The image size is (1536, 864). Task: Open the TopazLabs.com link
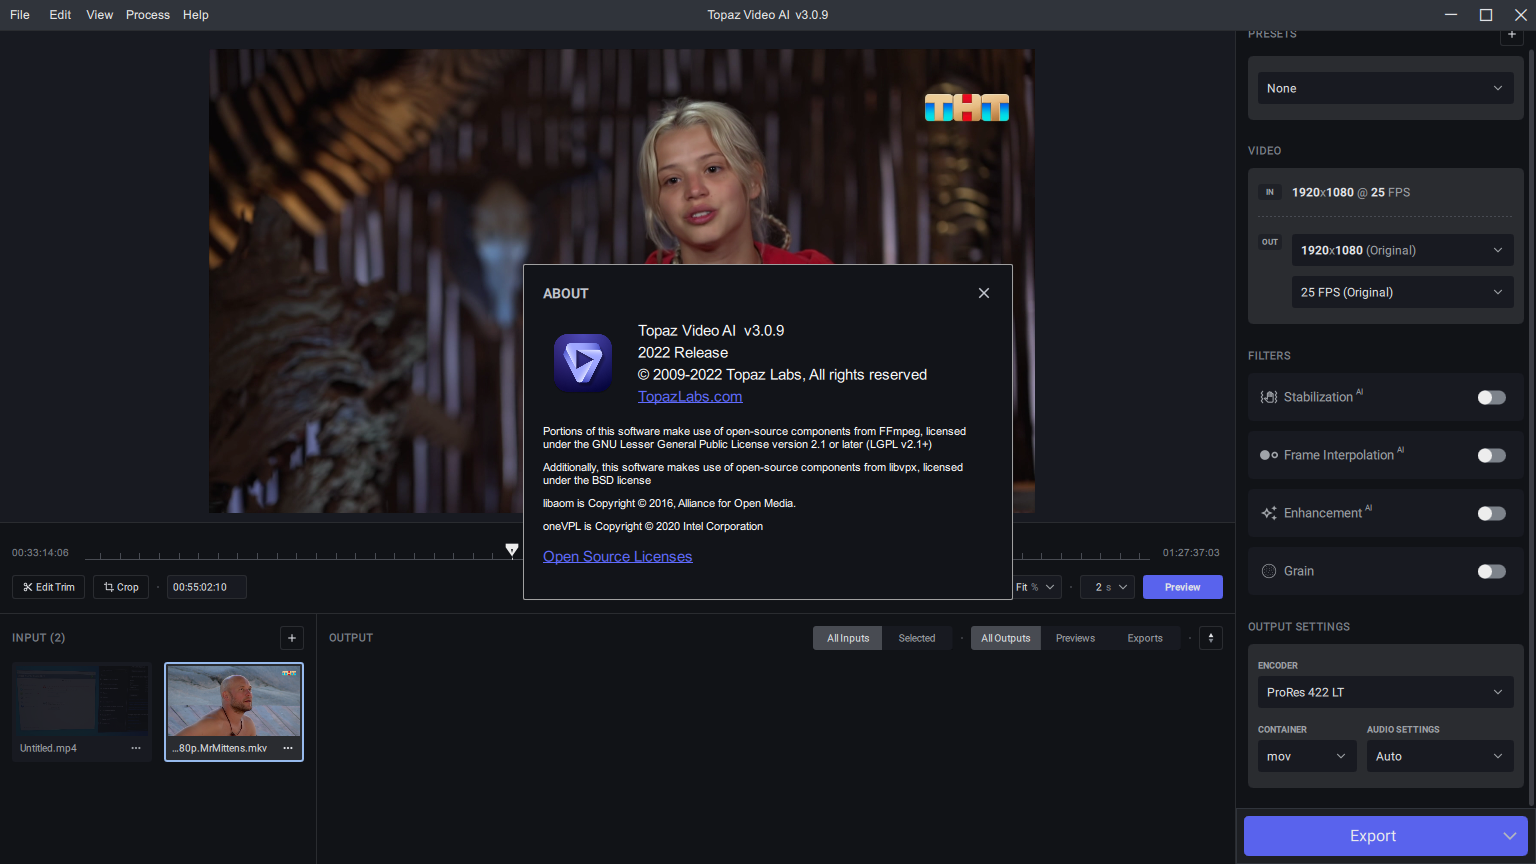coord(690,397)
